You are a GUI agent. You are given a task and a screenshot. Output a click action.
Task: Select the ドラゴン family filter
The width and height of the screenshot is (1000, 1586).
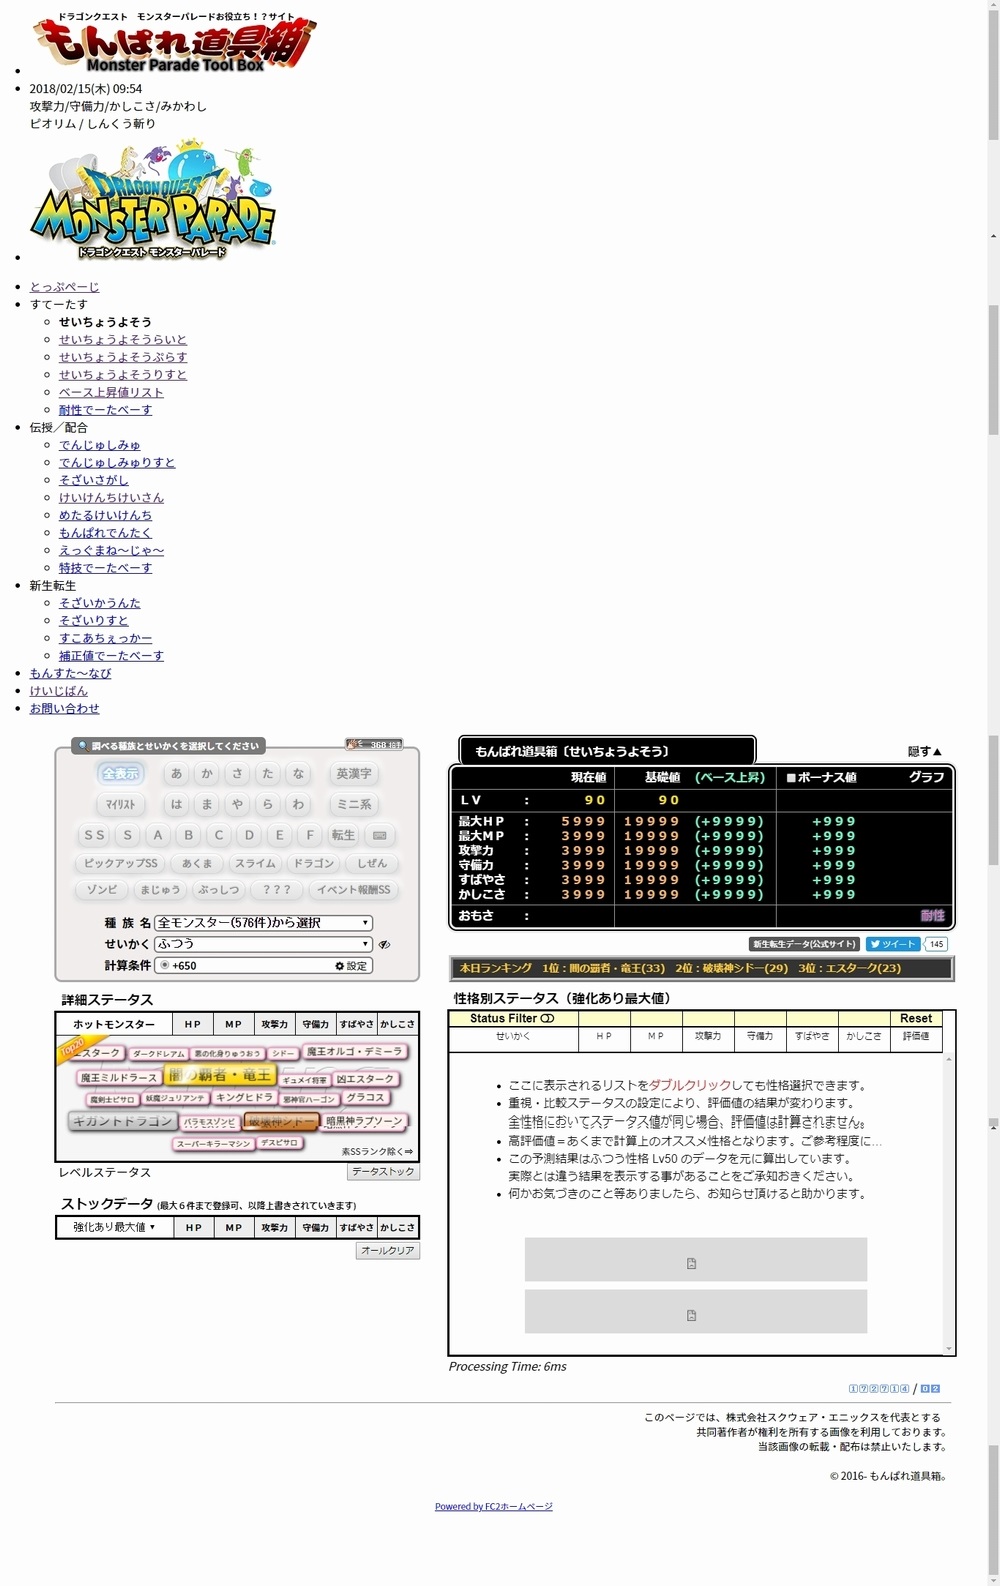click(x=314, y=864)
